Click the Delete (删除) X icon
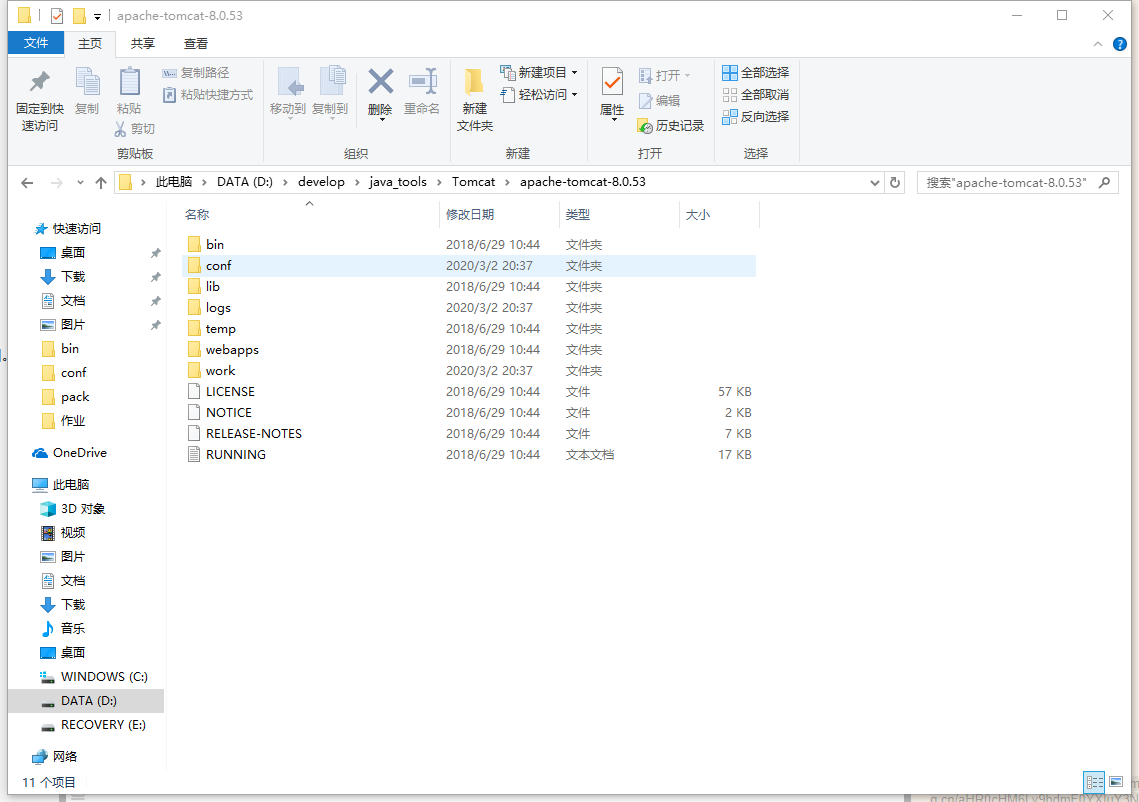 [x=380, y=81]
